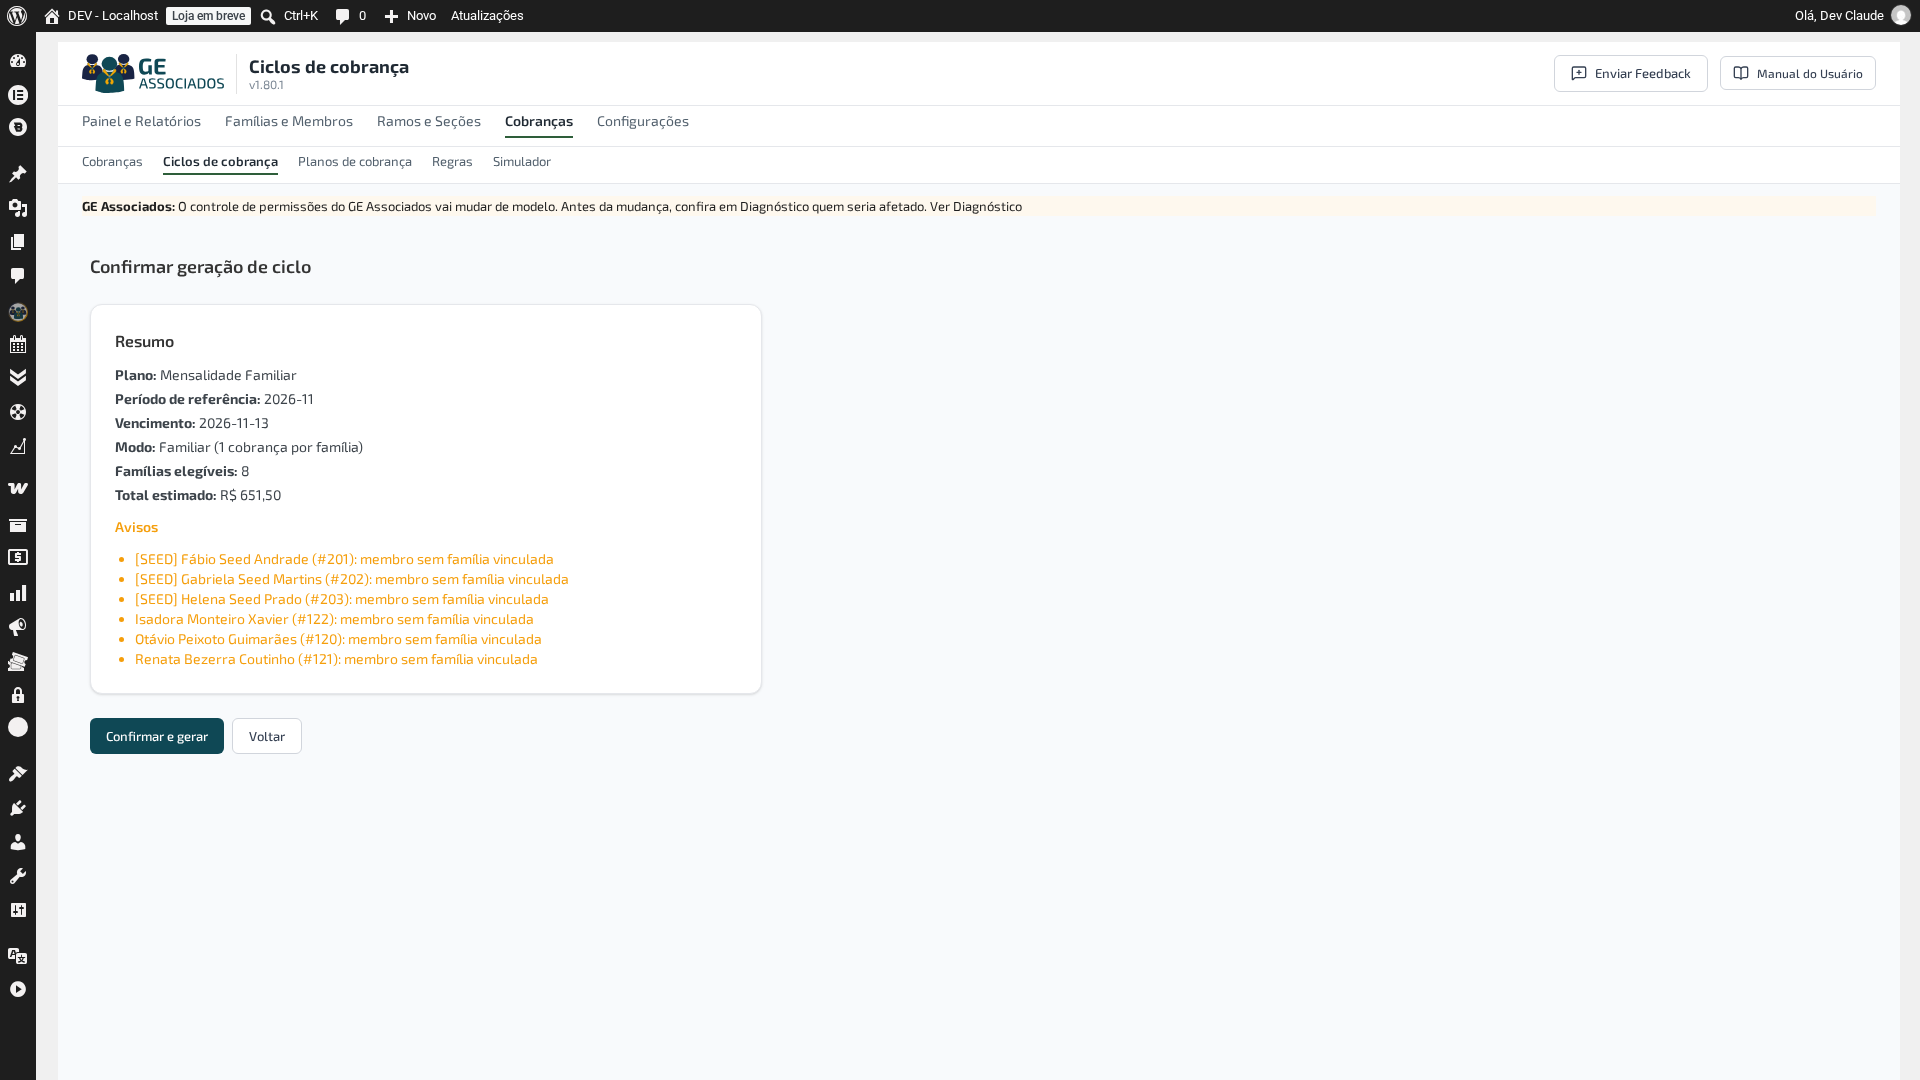This screenshot has height=1080, width=1920.
Task: Click the Loja em breve badge
Action: coord(208,16)
